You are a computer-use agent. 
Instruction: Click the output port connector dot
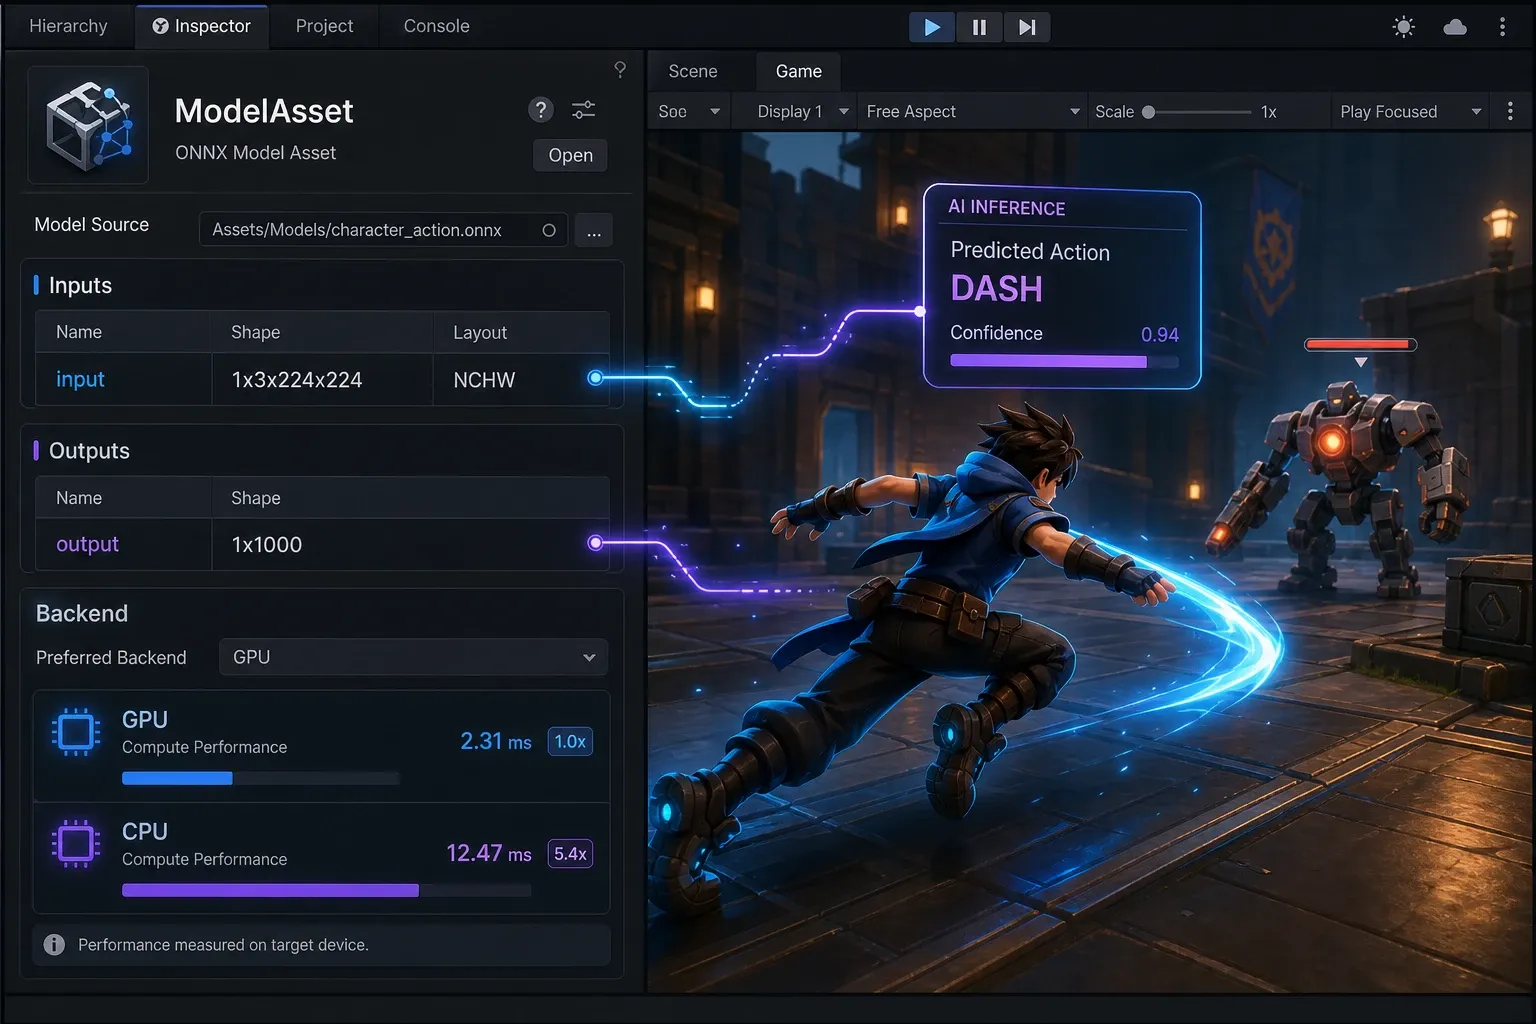[x=596, y=543]
